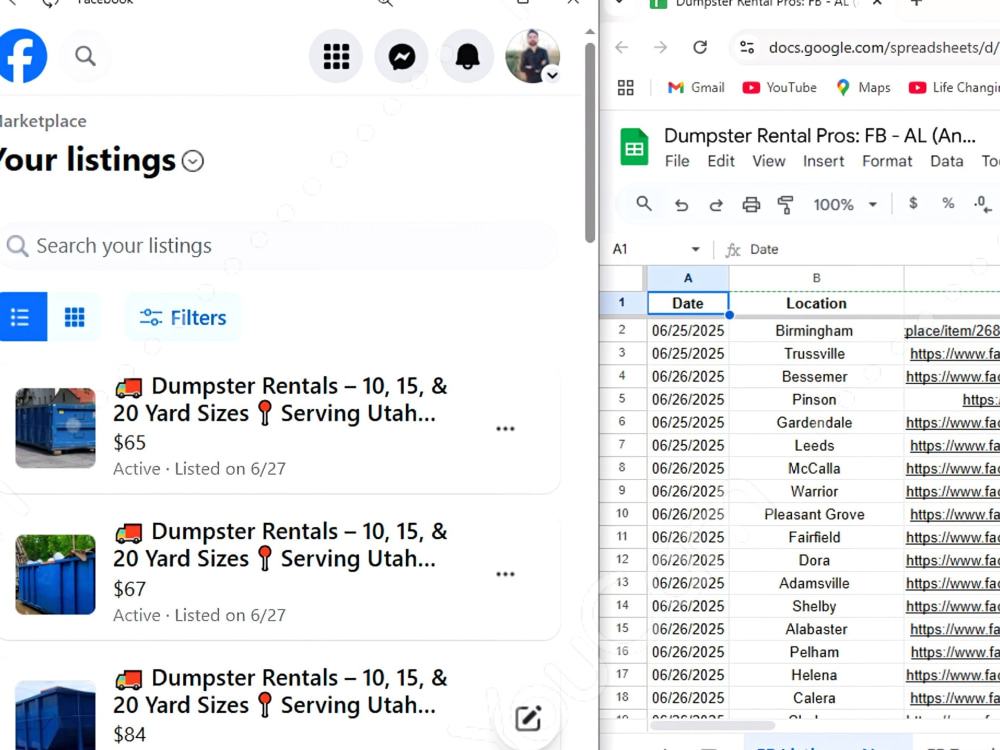Open the Format menu in Sheets
This screenshot has width=1000, height=750.
[887, 161]
